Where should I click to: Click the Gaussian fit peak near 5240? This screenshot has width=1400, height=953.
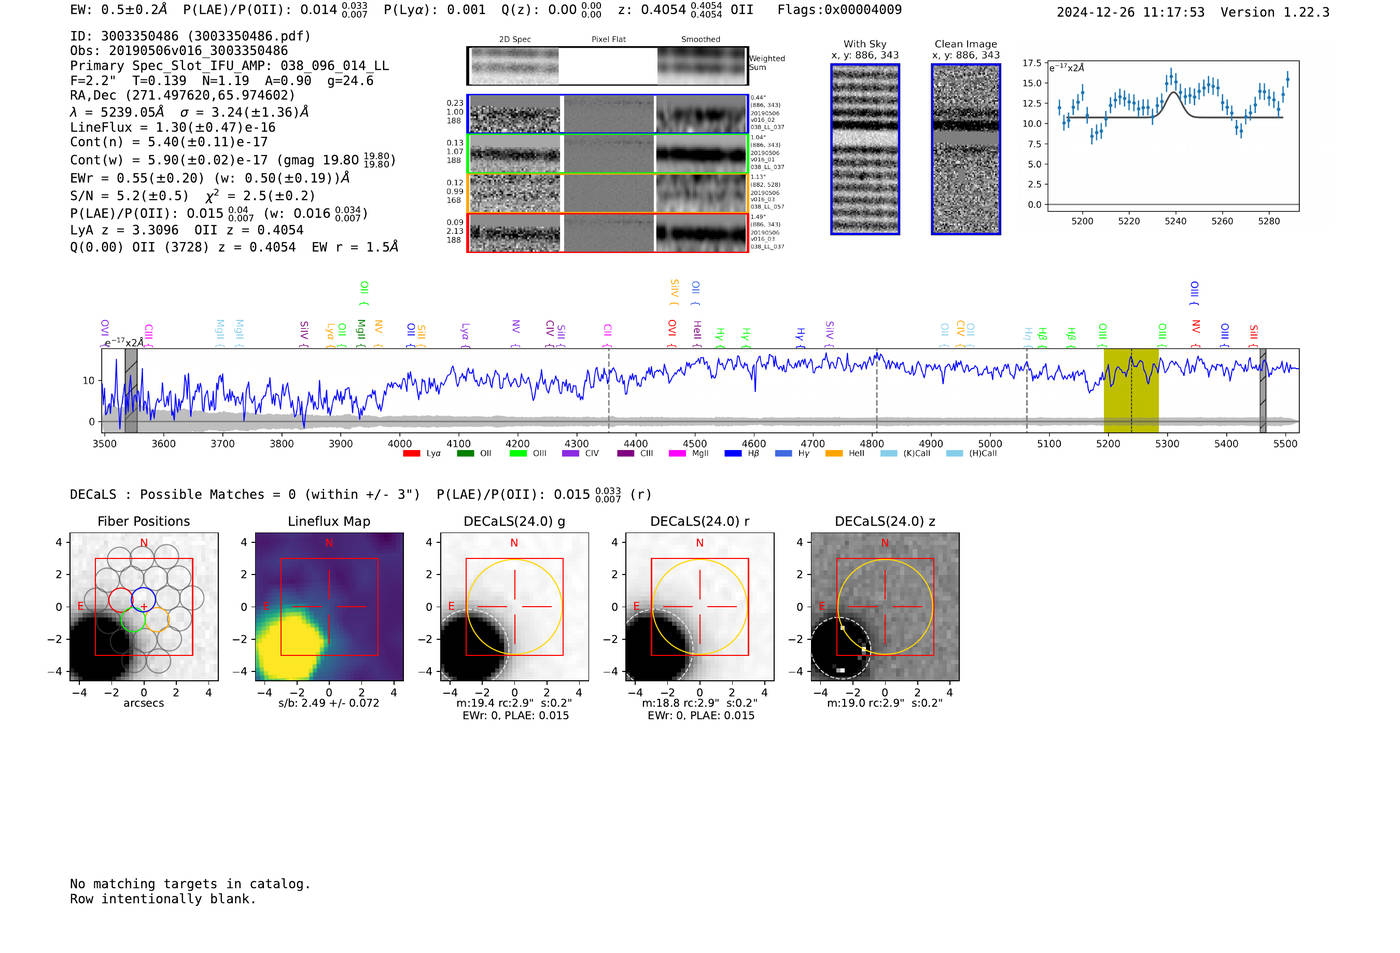[1174, 94]
